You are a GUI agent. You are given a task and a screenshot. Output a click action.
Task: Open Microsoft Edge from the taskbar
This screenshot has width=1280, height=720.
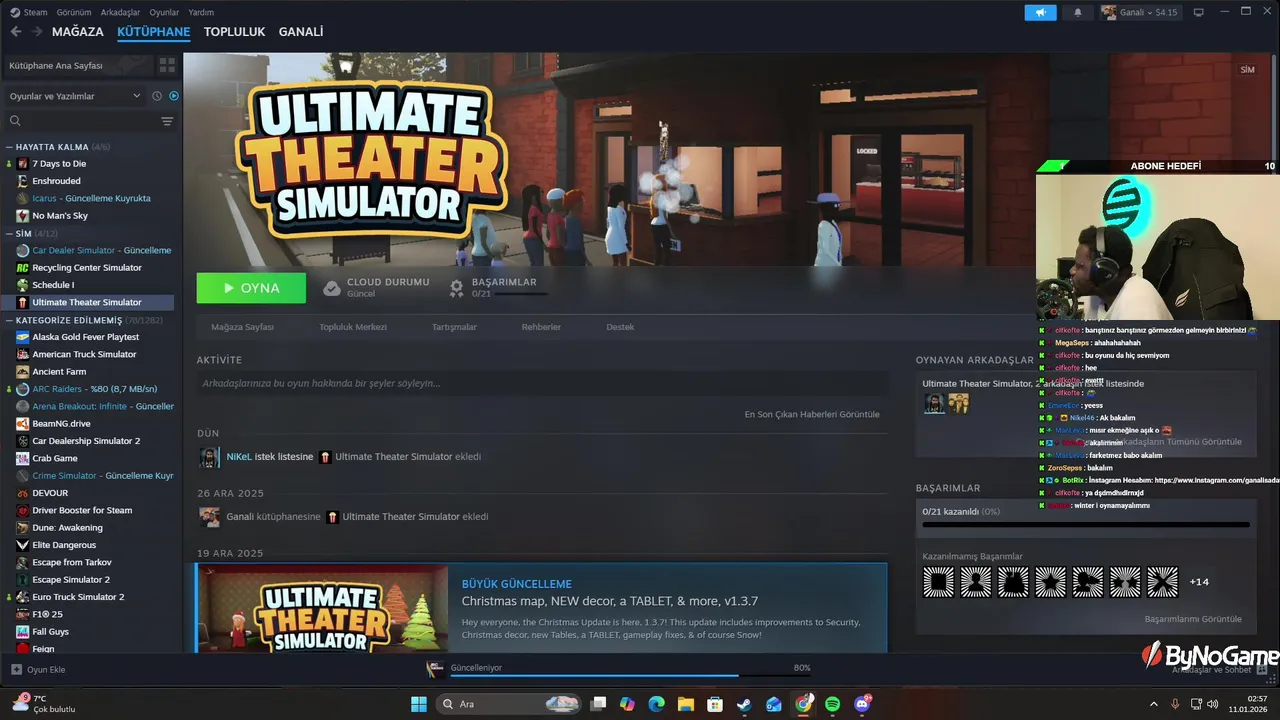point(656,704)
